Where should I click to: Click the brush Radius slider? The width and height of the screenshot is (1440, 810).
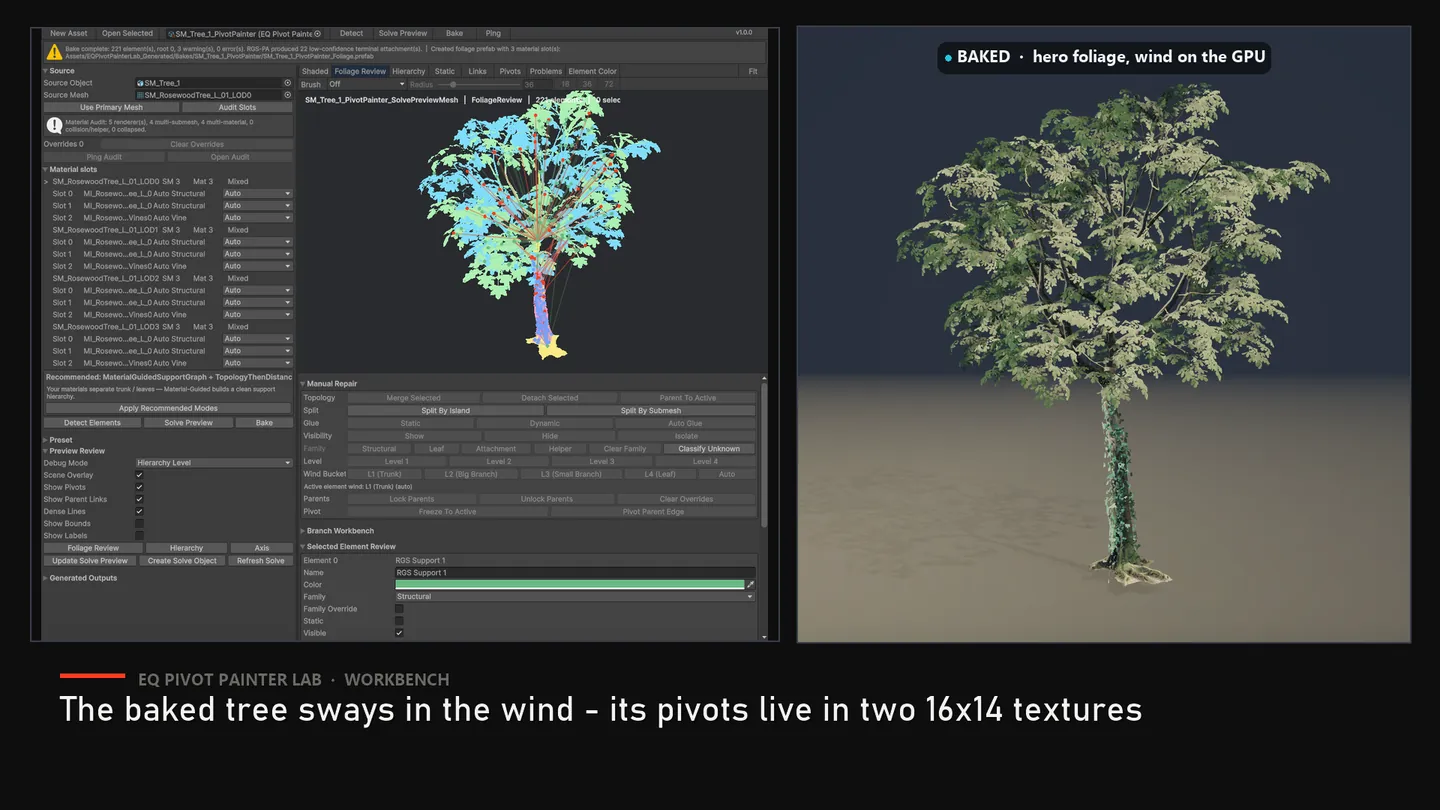(480, 85)
